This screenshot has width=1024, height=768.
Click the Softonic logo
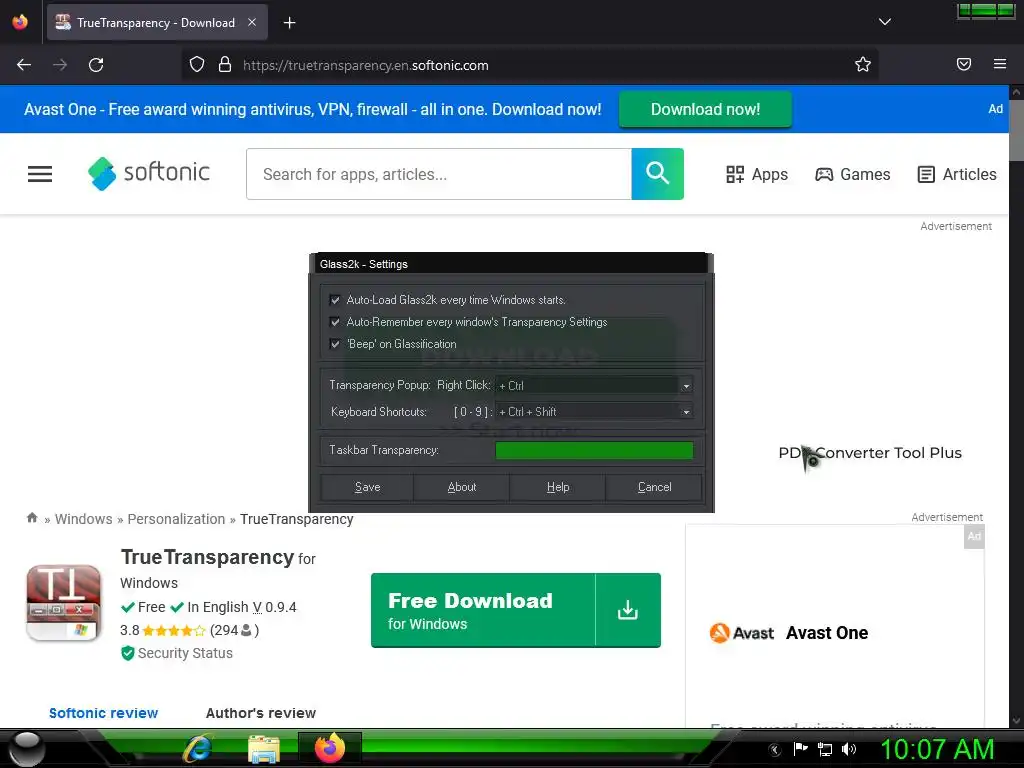point(149,174)
